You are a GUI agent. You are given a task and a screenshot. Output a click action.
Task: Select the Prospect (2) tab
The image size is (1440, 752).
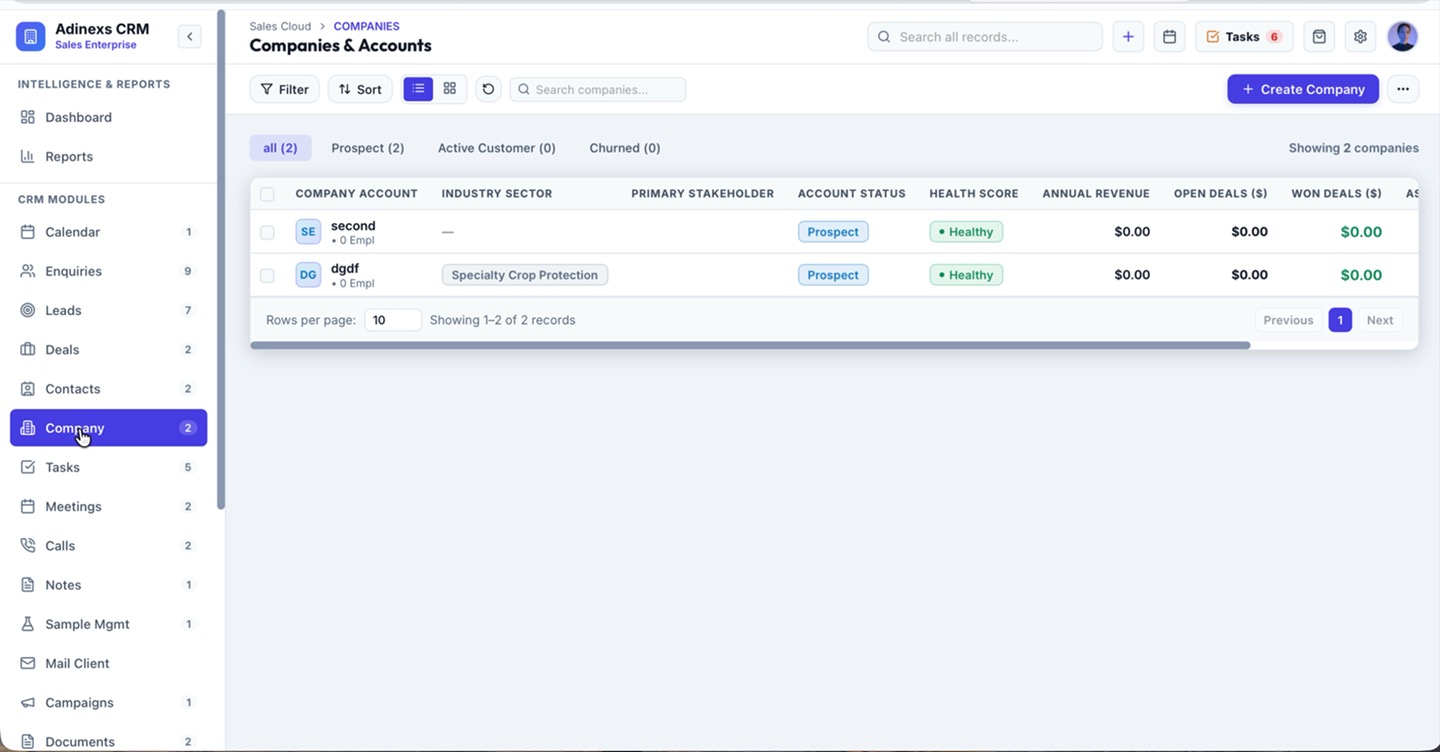(368, 148)
